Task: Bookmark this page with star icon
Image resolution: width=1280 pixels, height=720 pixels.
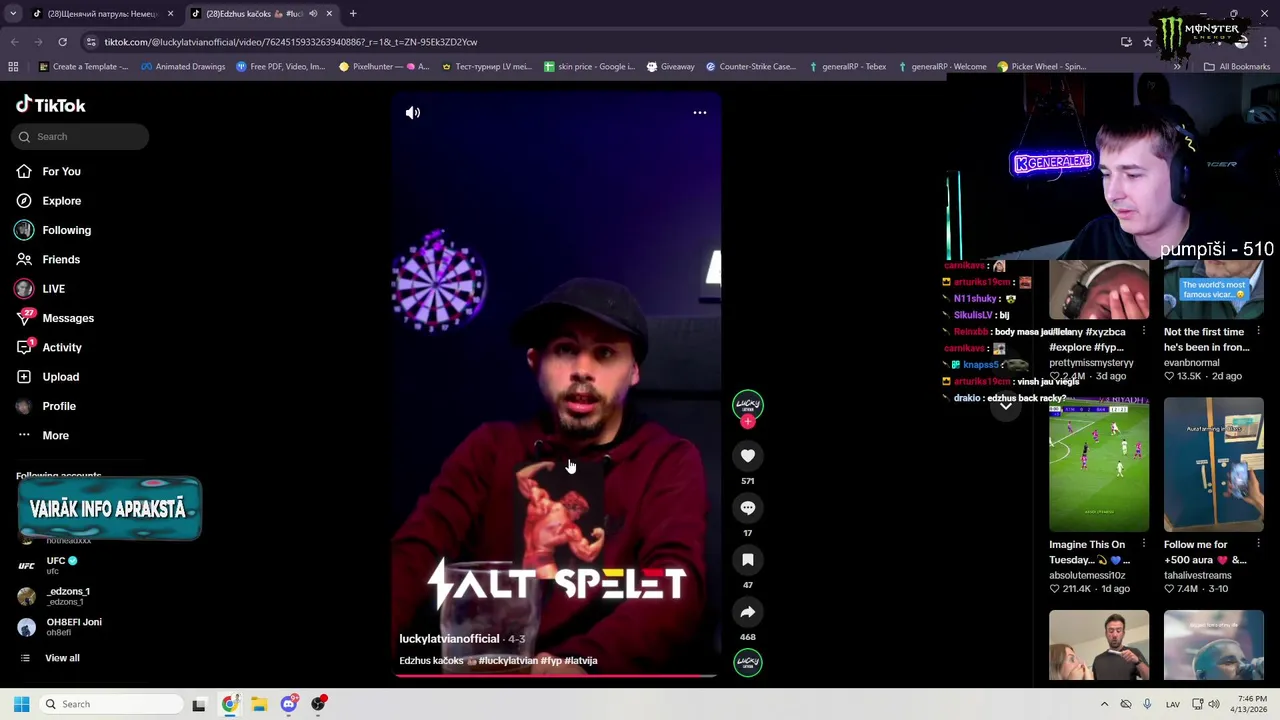Action: tap(1147, 42)
